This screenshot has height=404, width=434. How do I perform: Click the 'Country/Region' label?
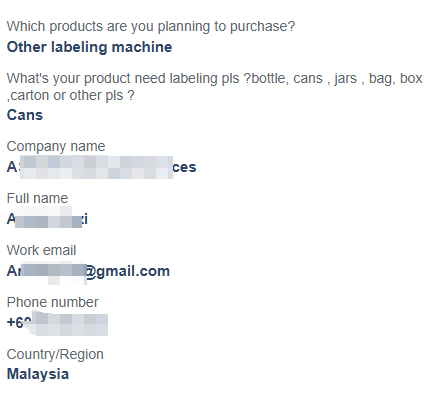pyautogui.click(x=55, y=354)
